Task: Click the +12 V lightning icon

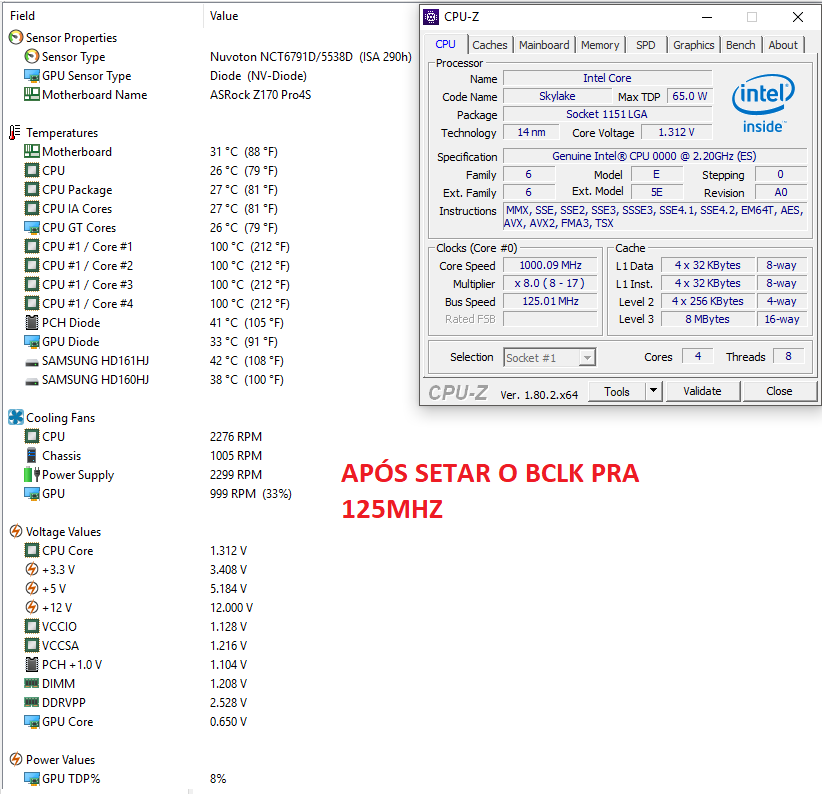Action: pyautogui.click(x=32, y=607)
